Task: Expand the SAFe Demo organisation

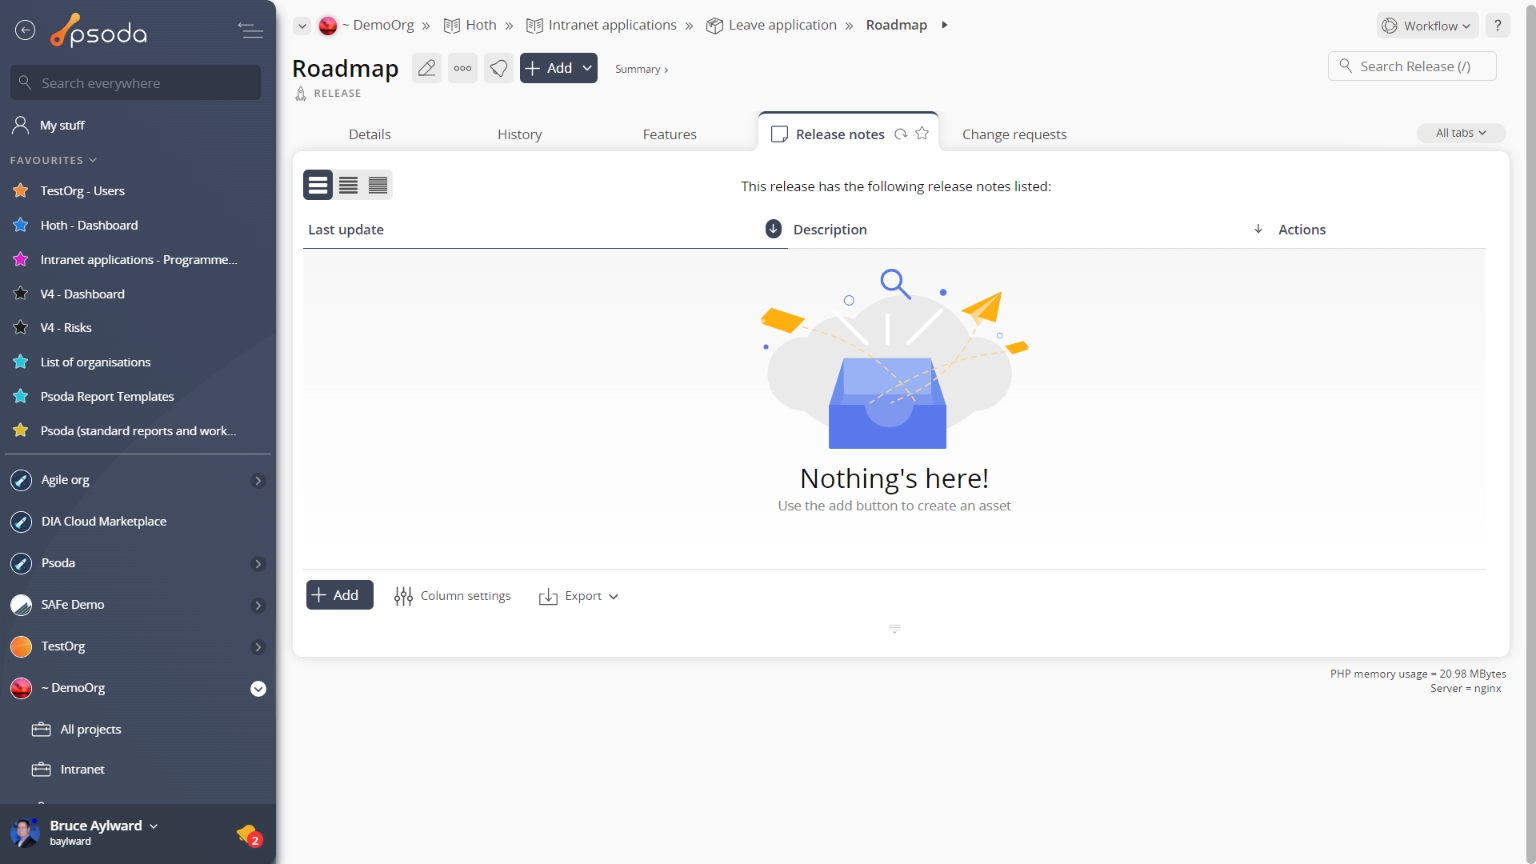Action: (258, 606)
